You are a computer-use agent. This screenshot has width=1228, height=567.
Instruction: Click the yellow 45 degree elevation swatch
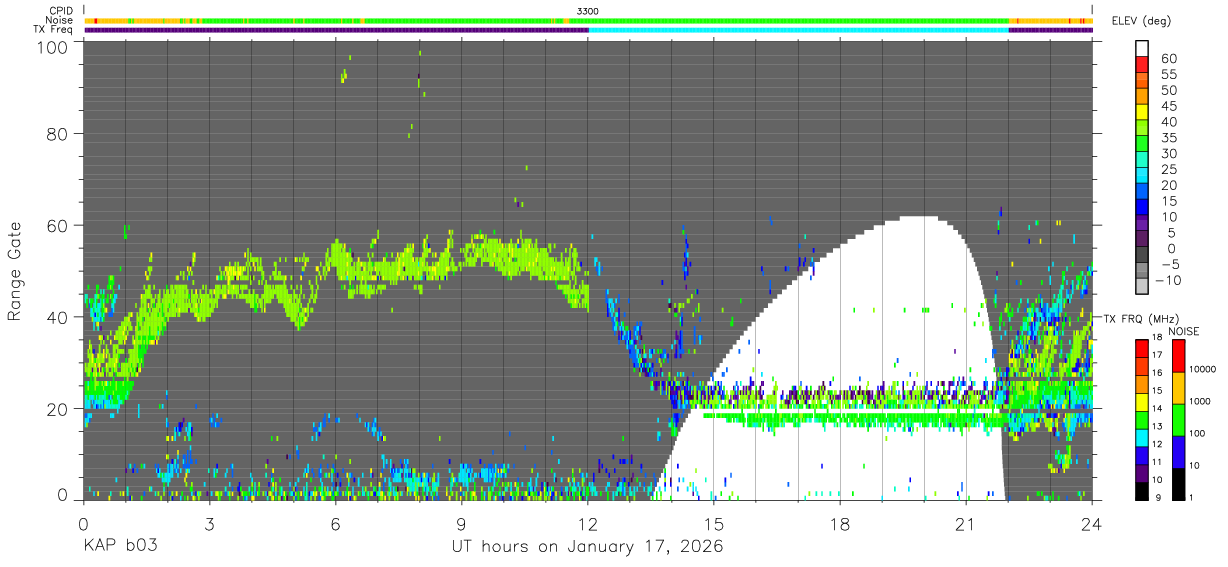[1142, 112]
